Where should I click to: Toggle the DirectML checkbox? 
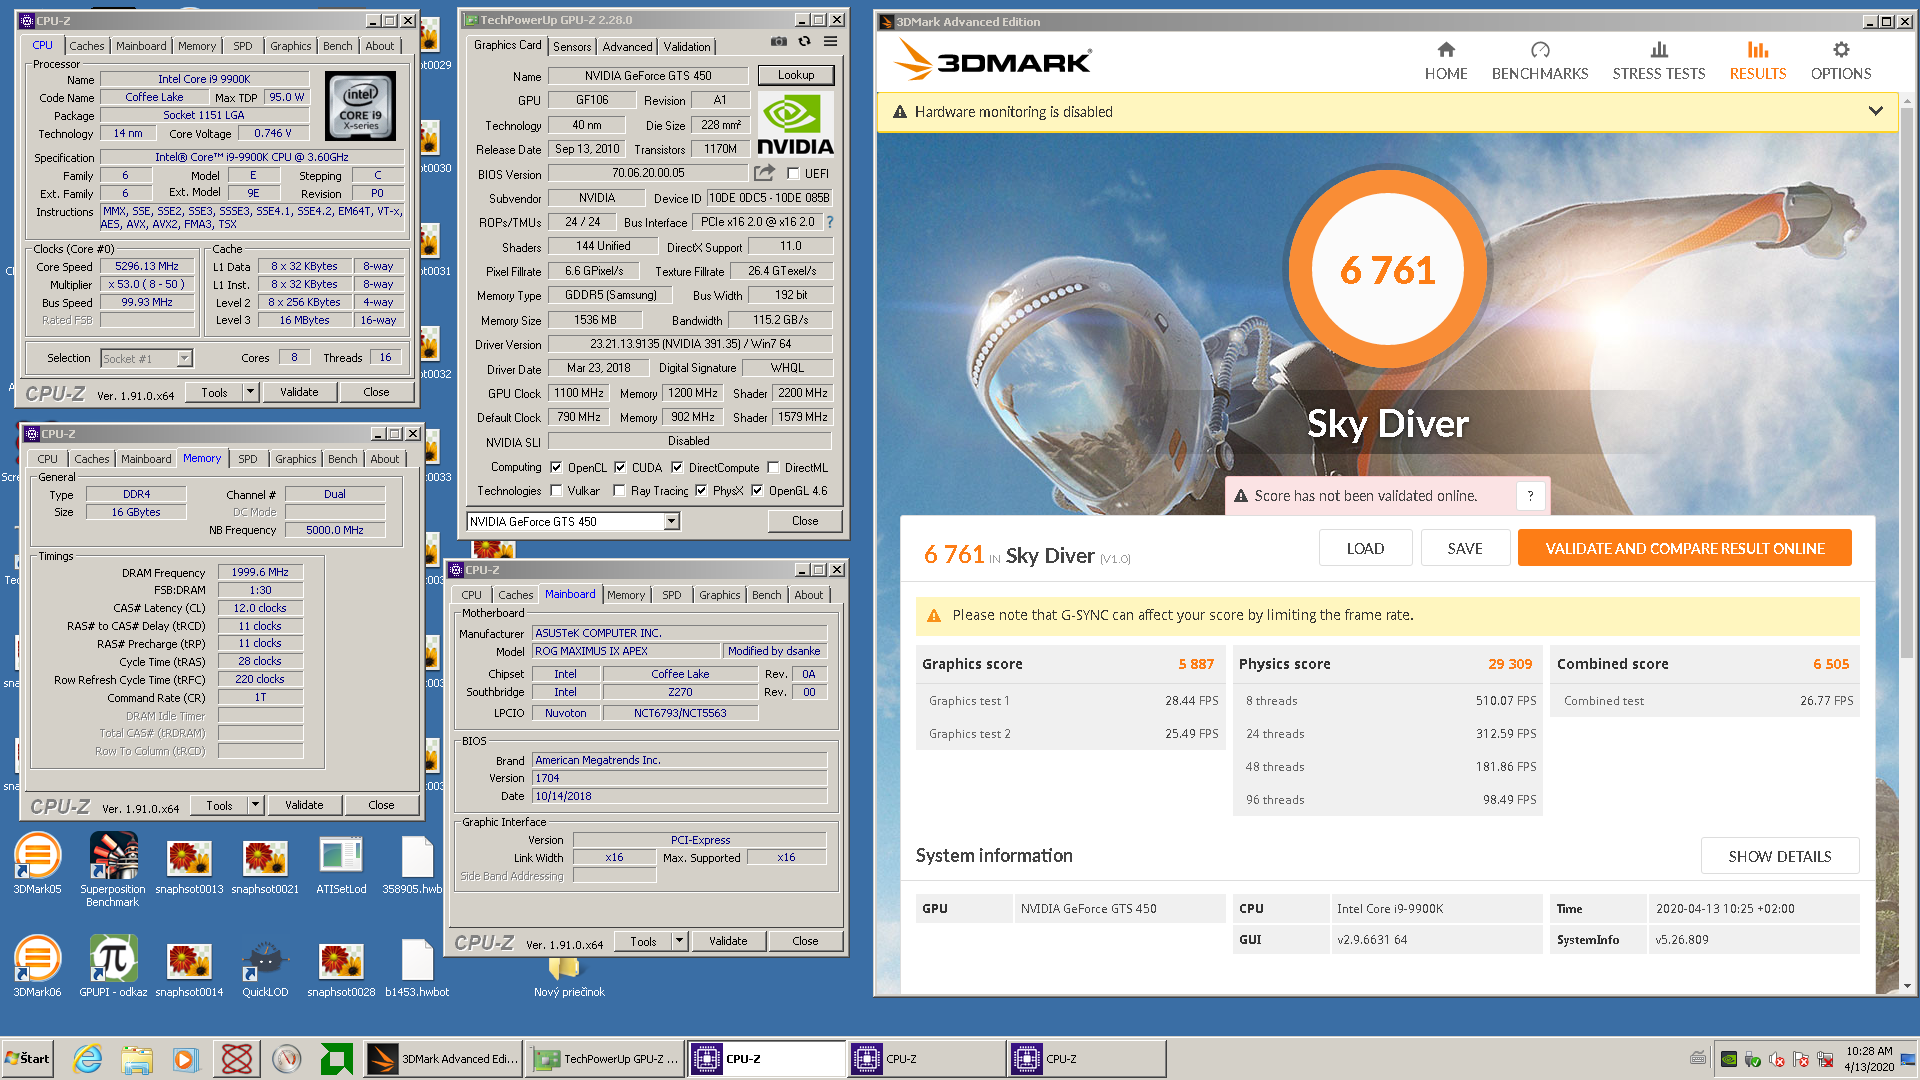(773, 467)
